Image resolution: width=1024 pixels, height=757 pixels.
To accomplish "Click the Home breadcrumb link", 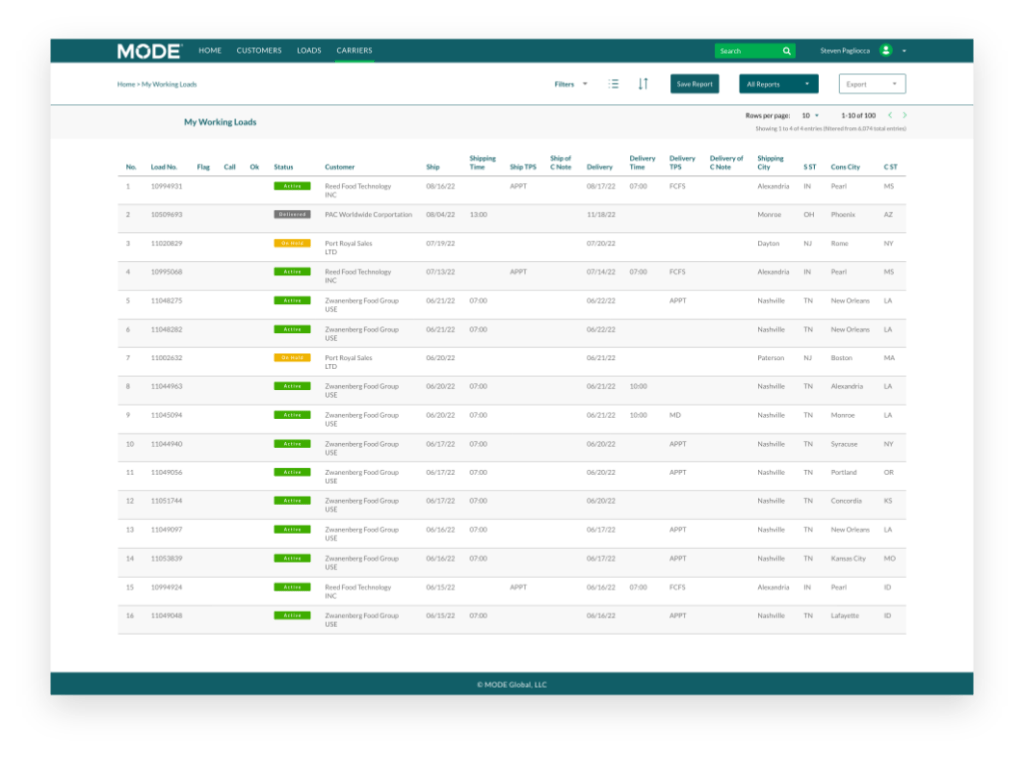I will (126, 84).
